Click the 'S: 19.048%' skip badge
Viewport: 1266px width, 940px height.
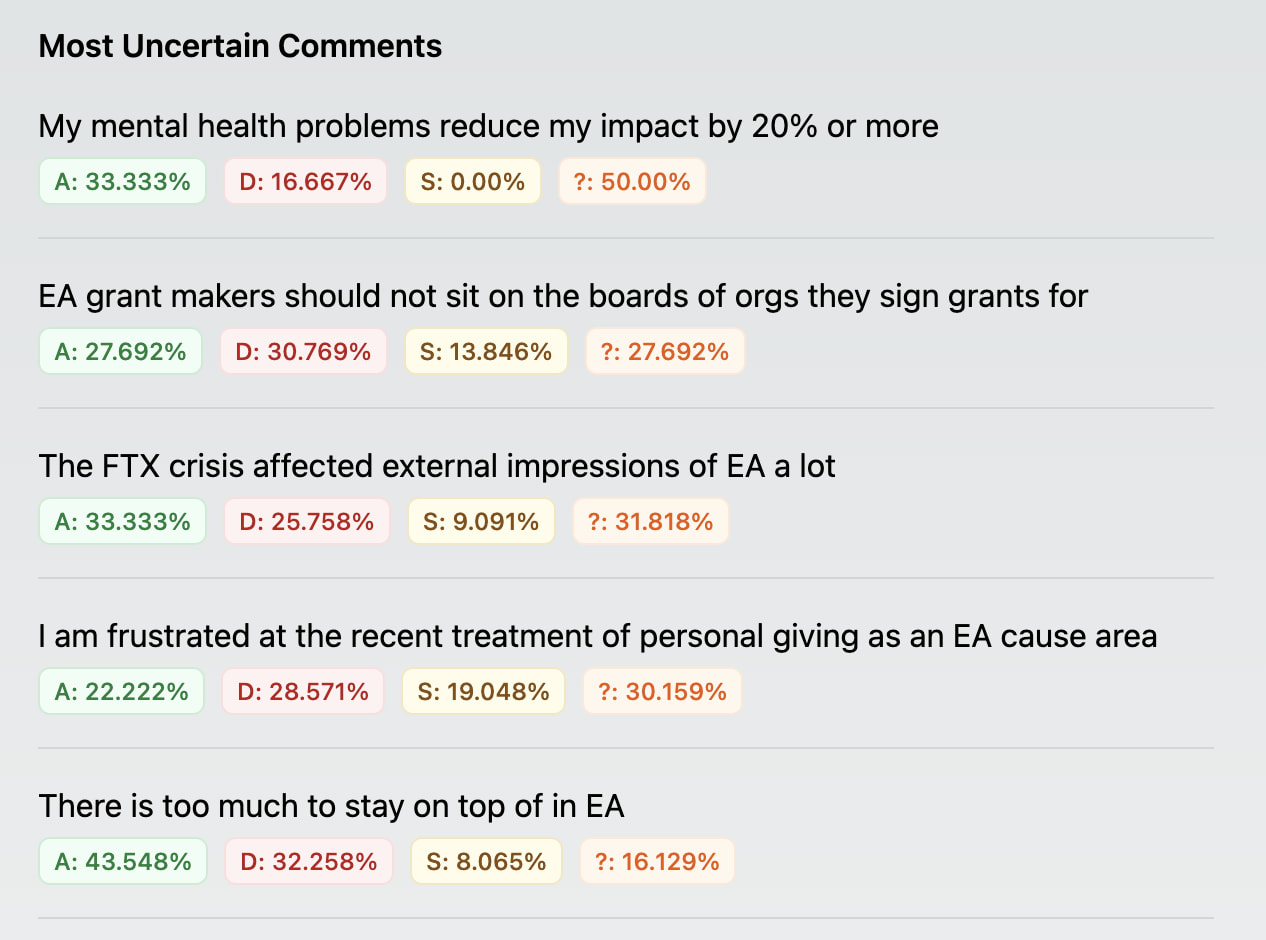tap(483, 691)
